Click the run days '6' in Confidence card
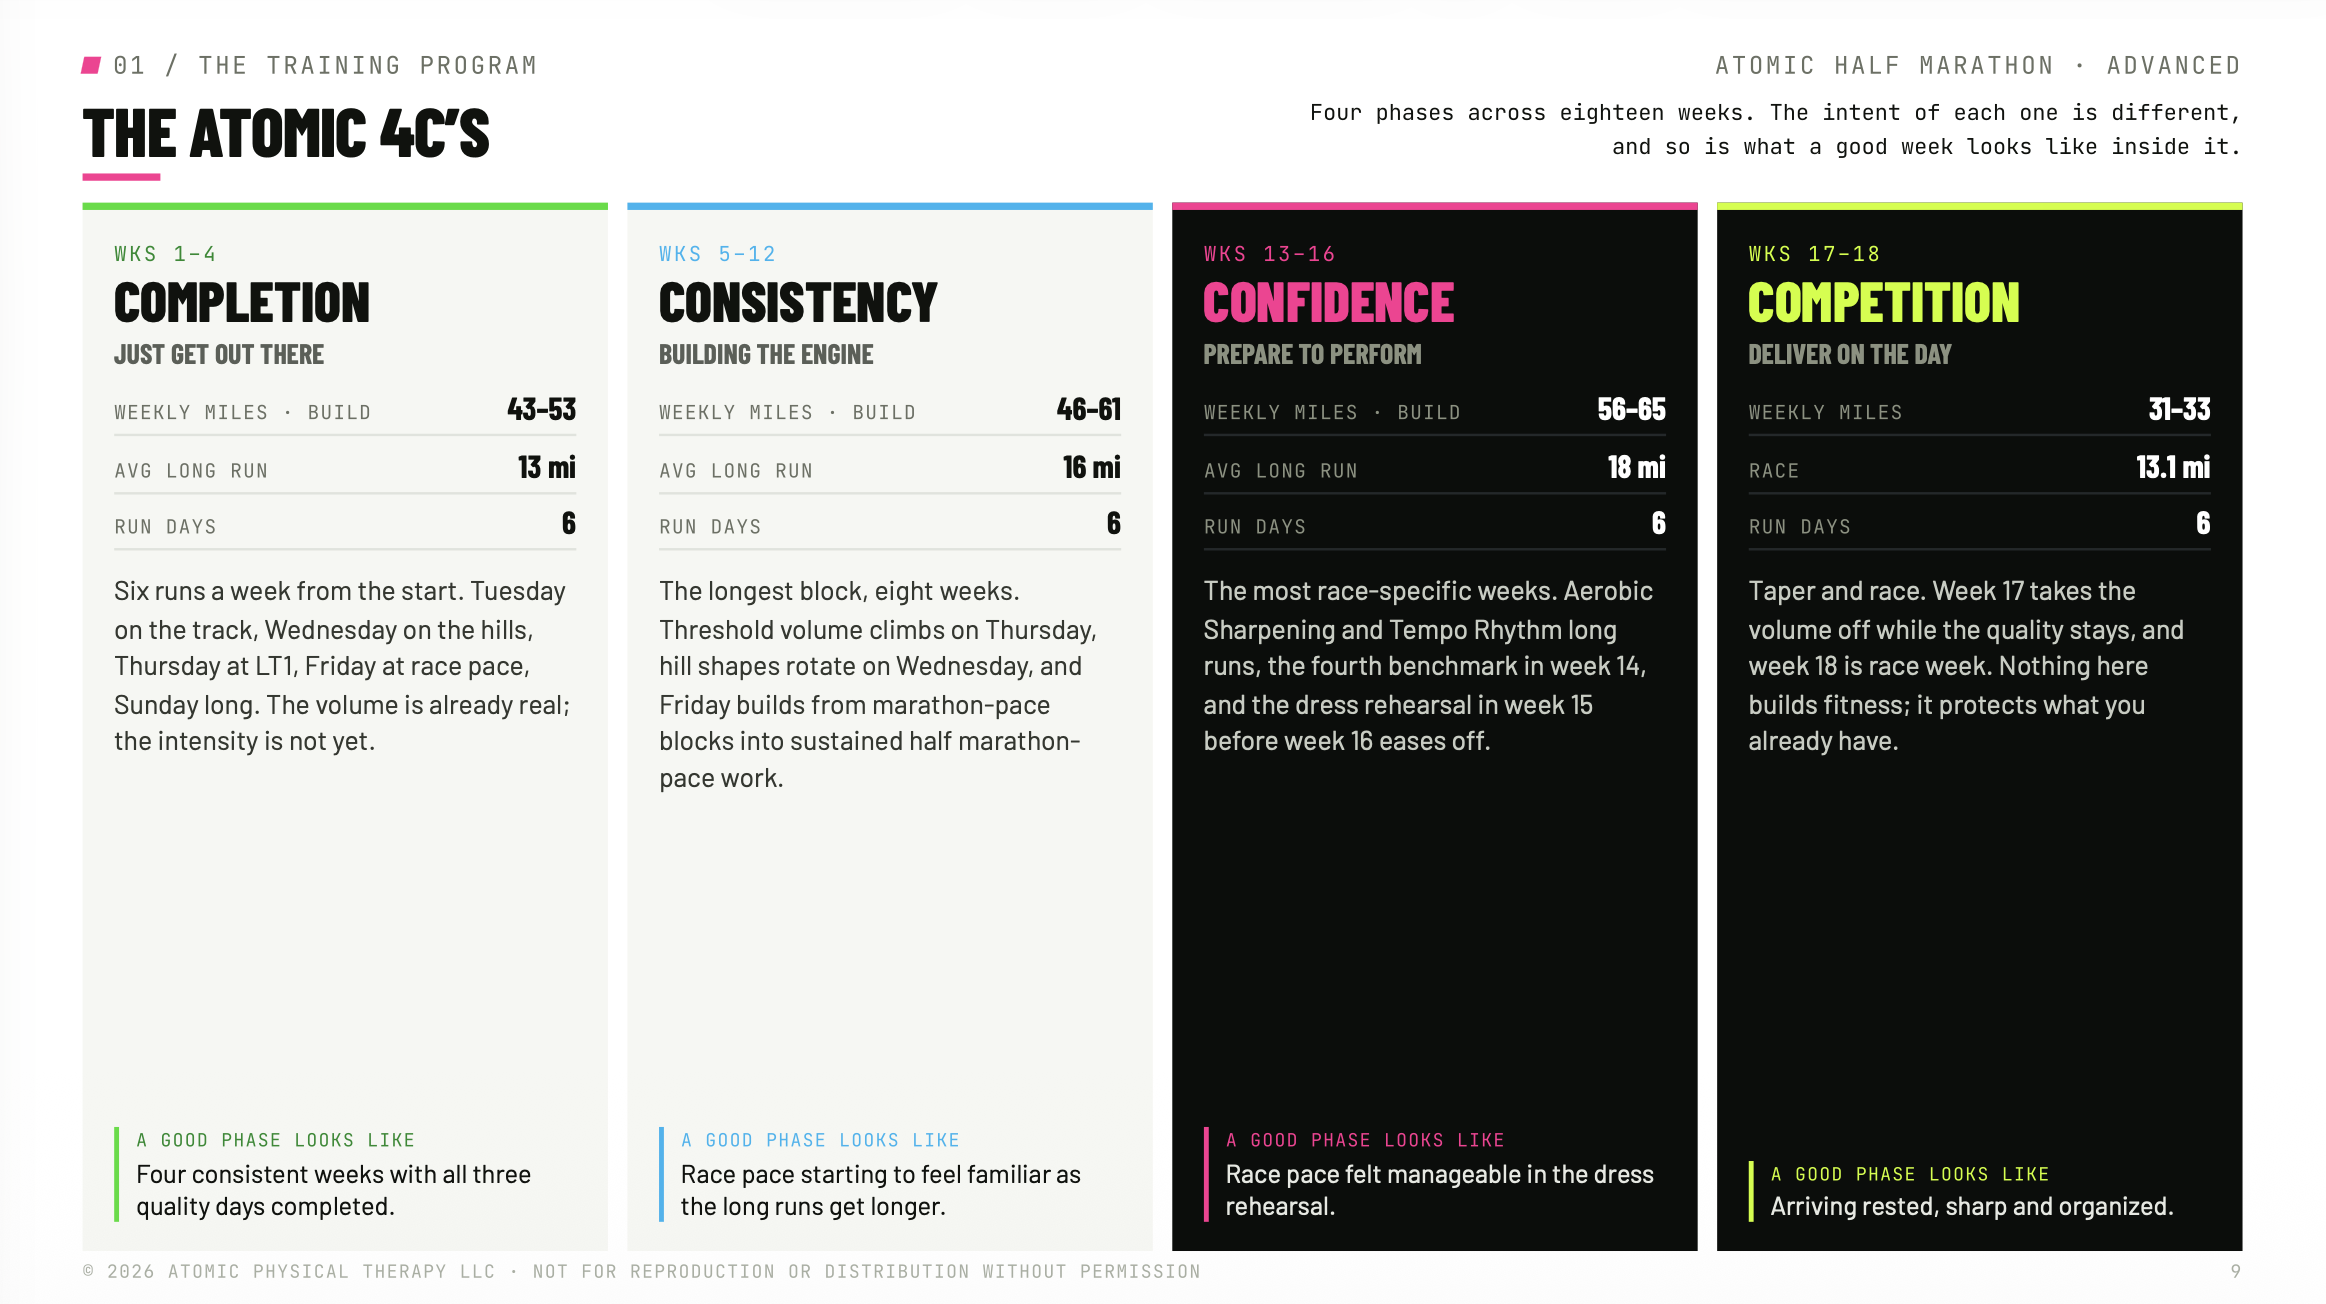This screenshot has width=2326, height=1304. (x=1659, y=524)
